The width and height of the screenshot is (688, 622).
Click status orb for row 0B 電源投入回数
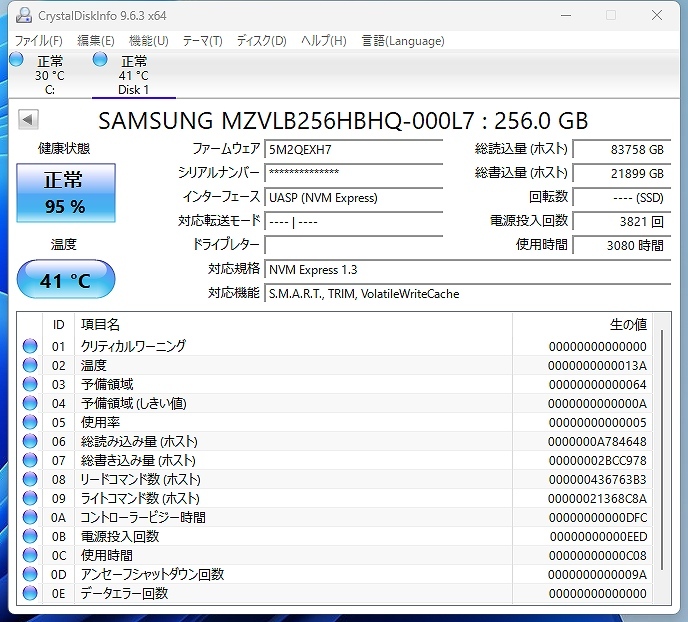[30, 536]
